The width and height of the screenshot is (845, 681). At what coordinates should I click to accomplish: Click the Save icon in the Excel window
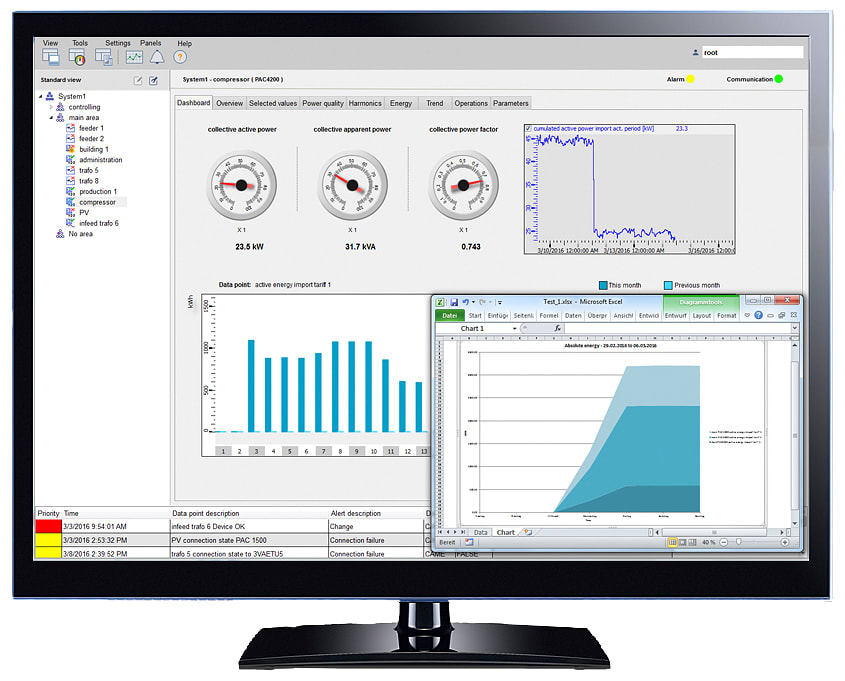(452, 300)
